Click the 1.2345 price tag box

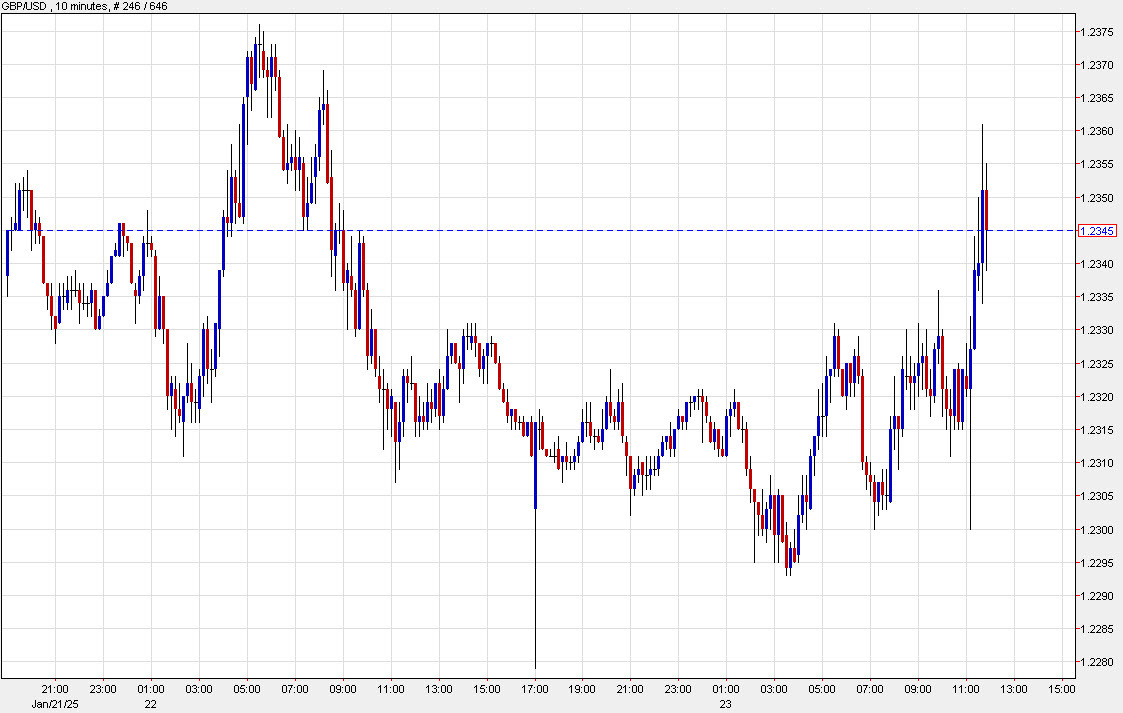[x=1096, y=230]
